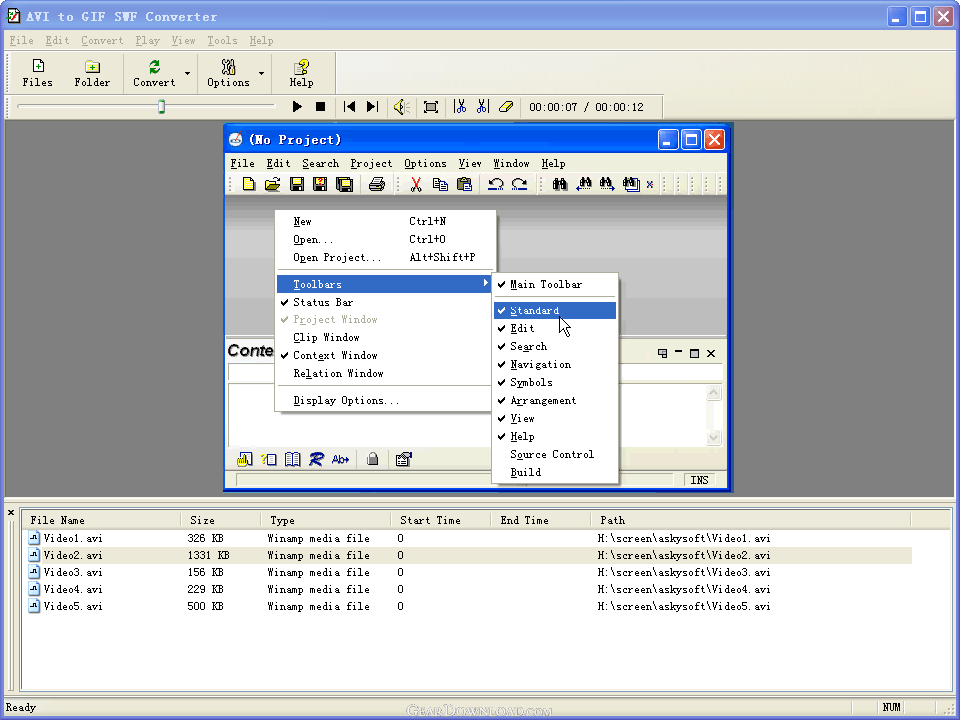Sort the list by File Name header
The image size is (960, 720).
102,520
